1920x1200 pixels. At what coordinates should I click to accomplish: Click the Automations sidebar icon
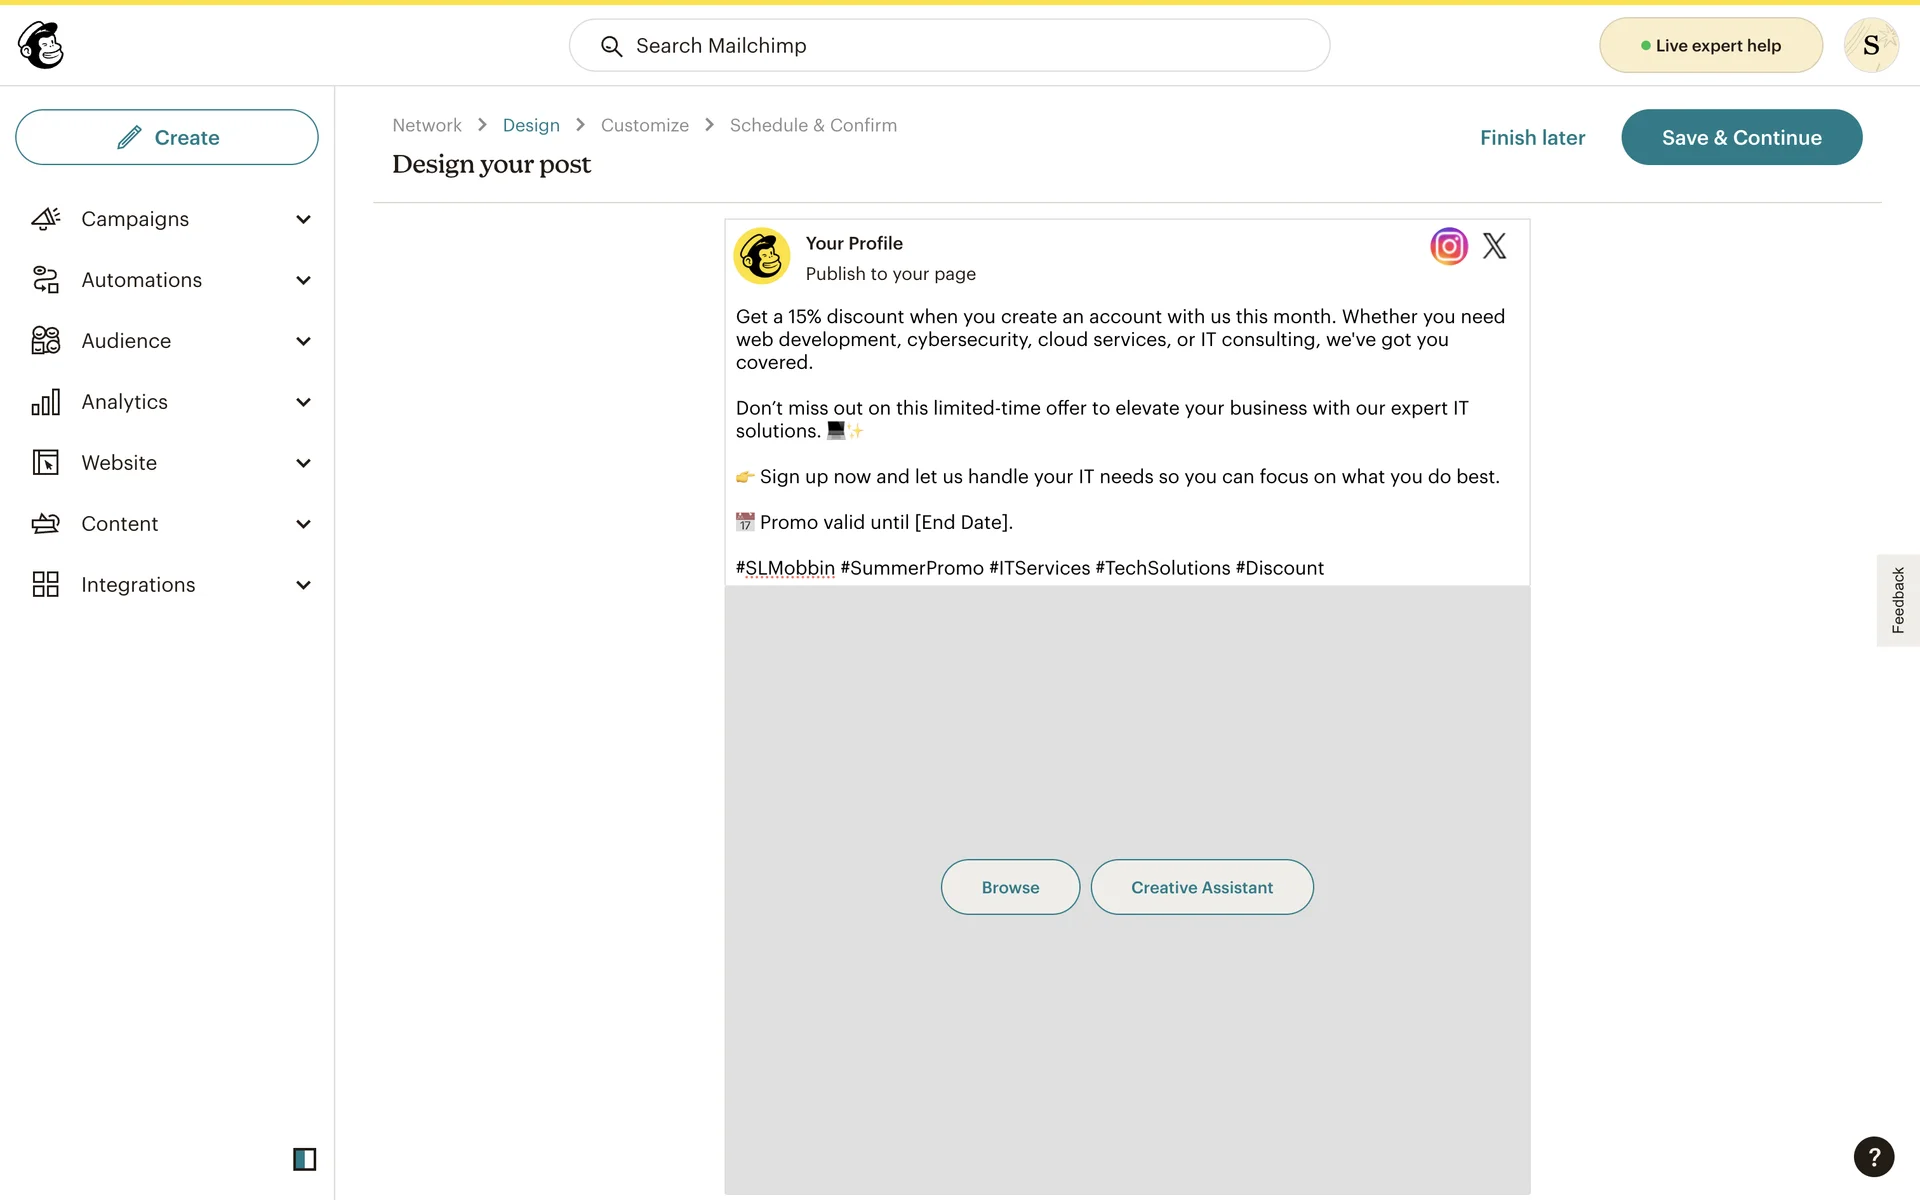point(46,280)
